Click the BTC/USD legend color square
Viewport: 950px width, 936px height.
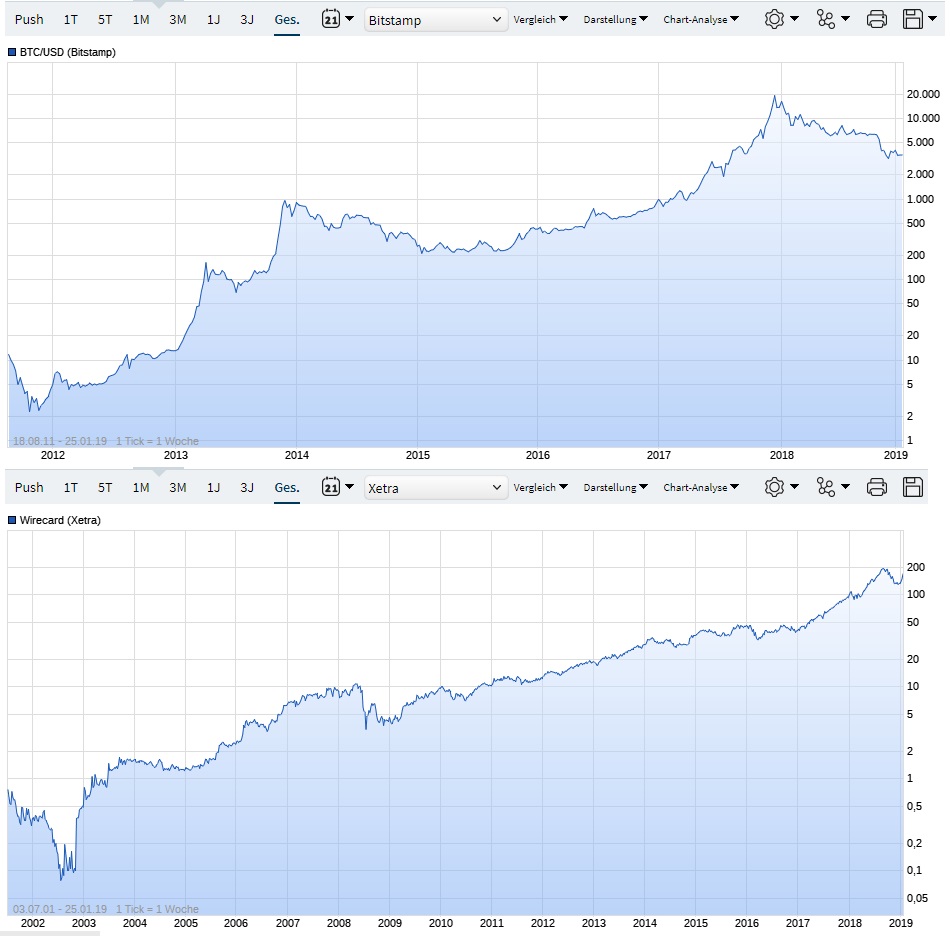pos(12,52)
